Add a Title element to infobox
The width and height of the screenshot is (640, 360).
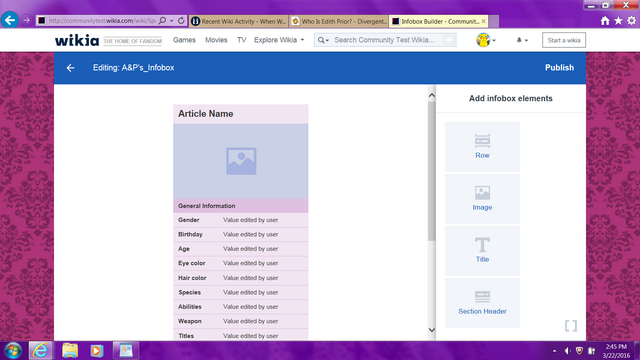click(x=482, y=251)
